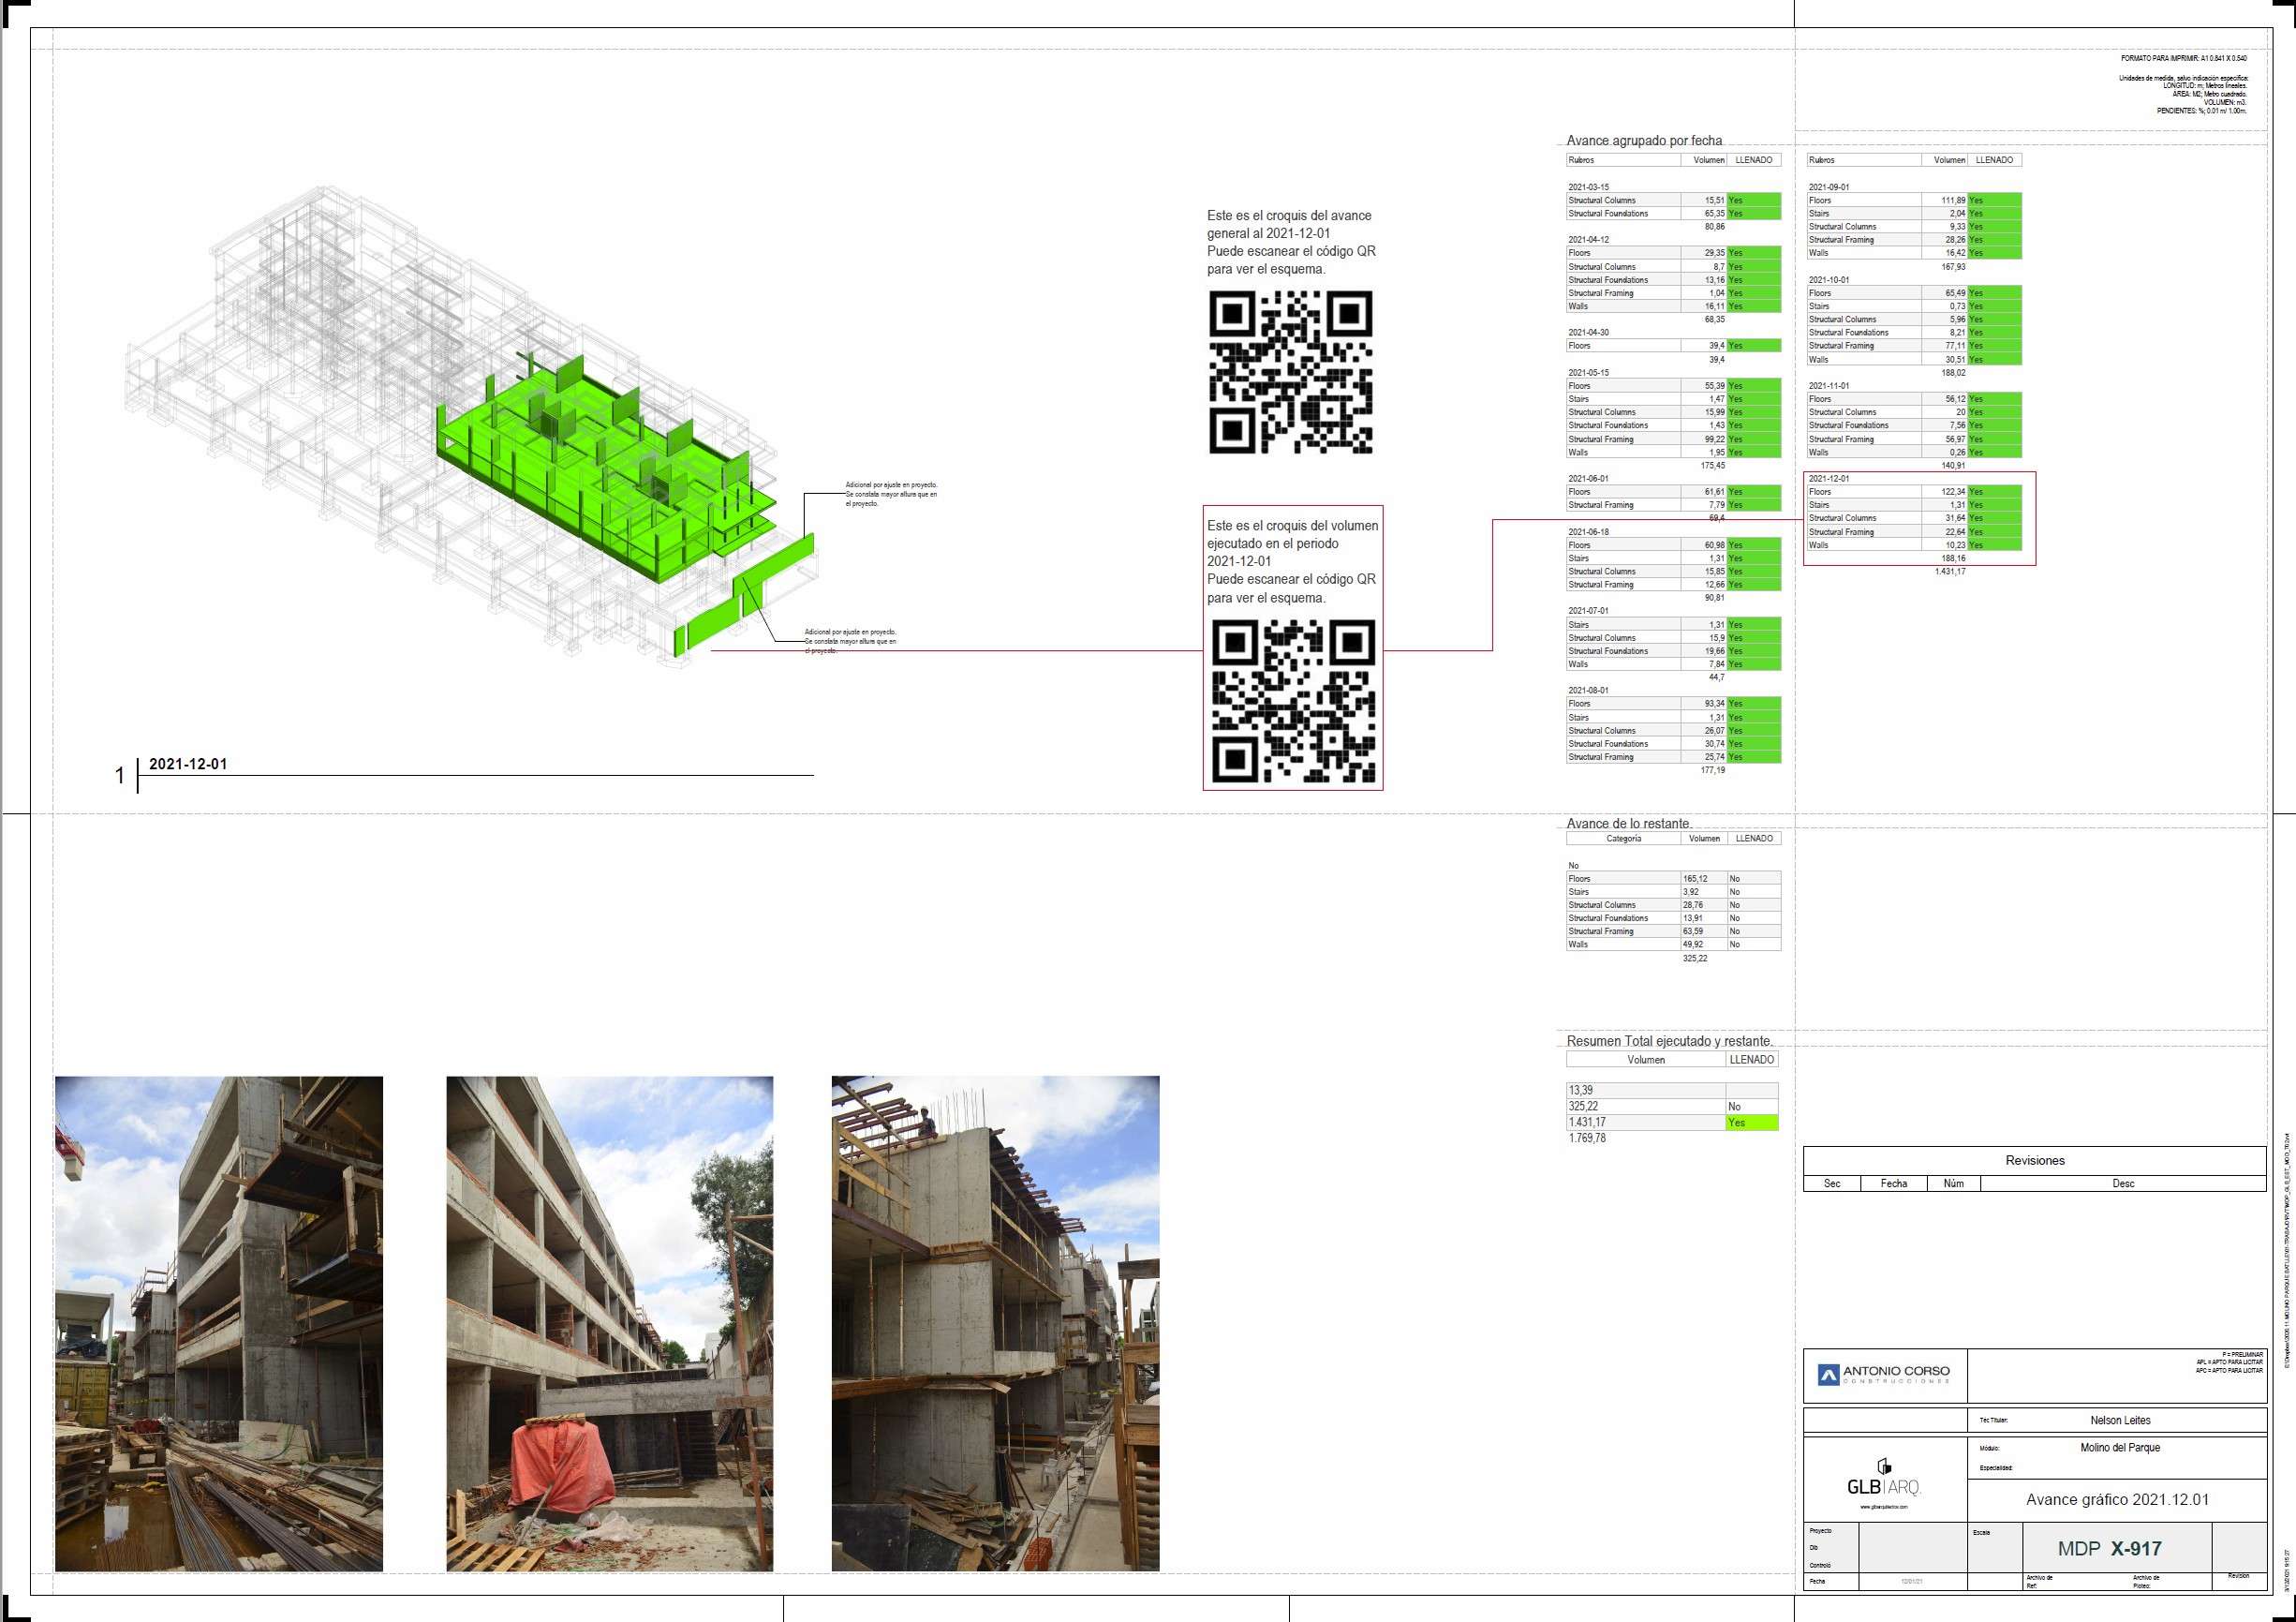Click the green Yes cell in Resumen Total
Viewport: 2296px width, 1622px height.
click(1751, 1123)
